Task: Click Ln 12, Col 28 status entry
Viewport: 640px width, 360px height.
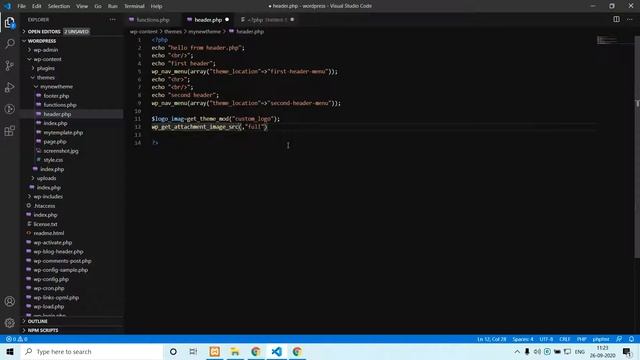Action: coord(491,339)
